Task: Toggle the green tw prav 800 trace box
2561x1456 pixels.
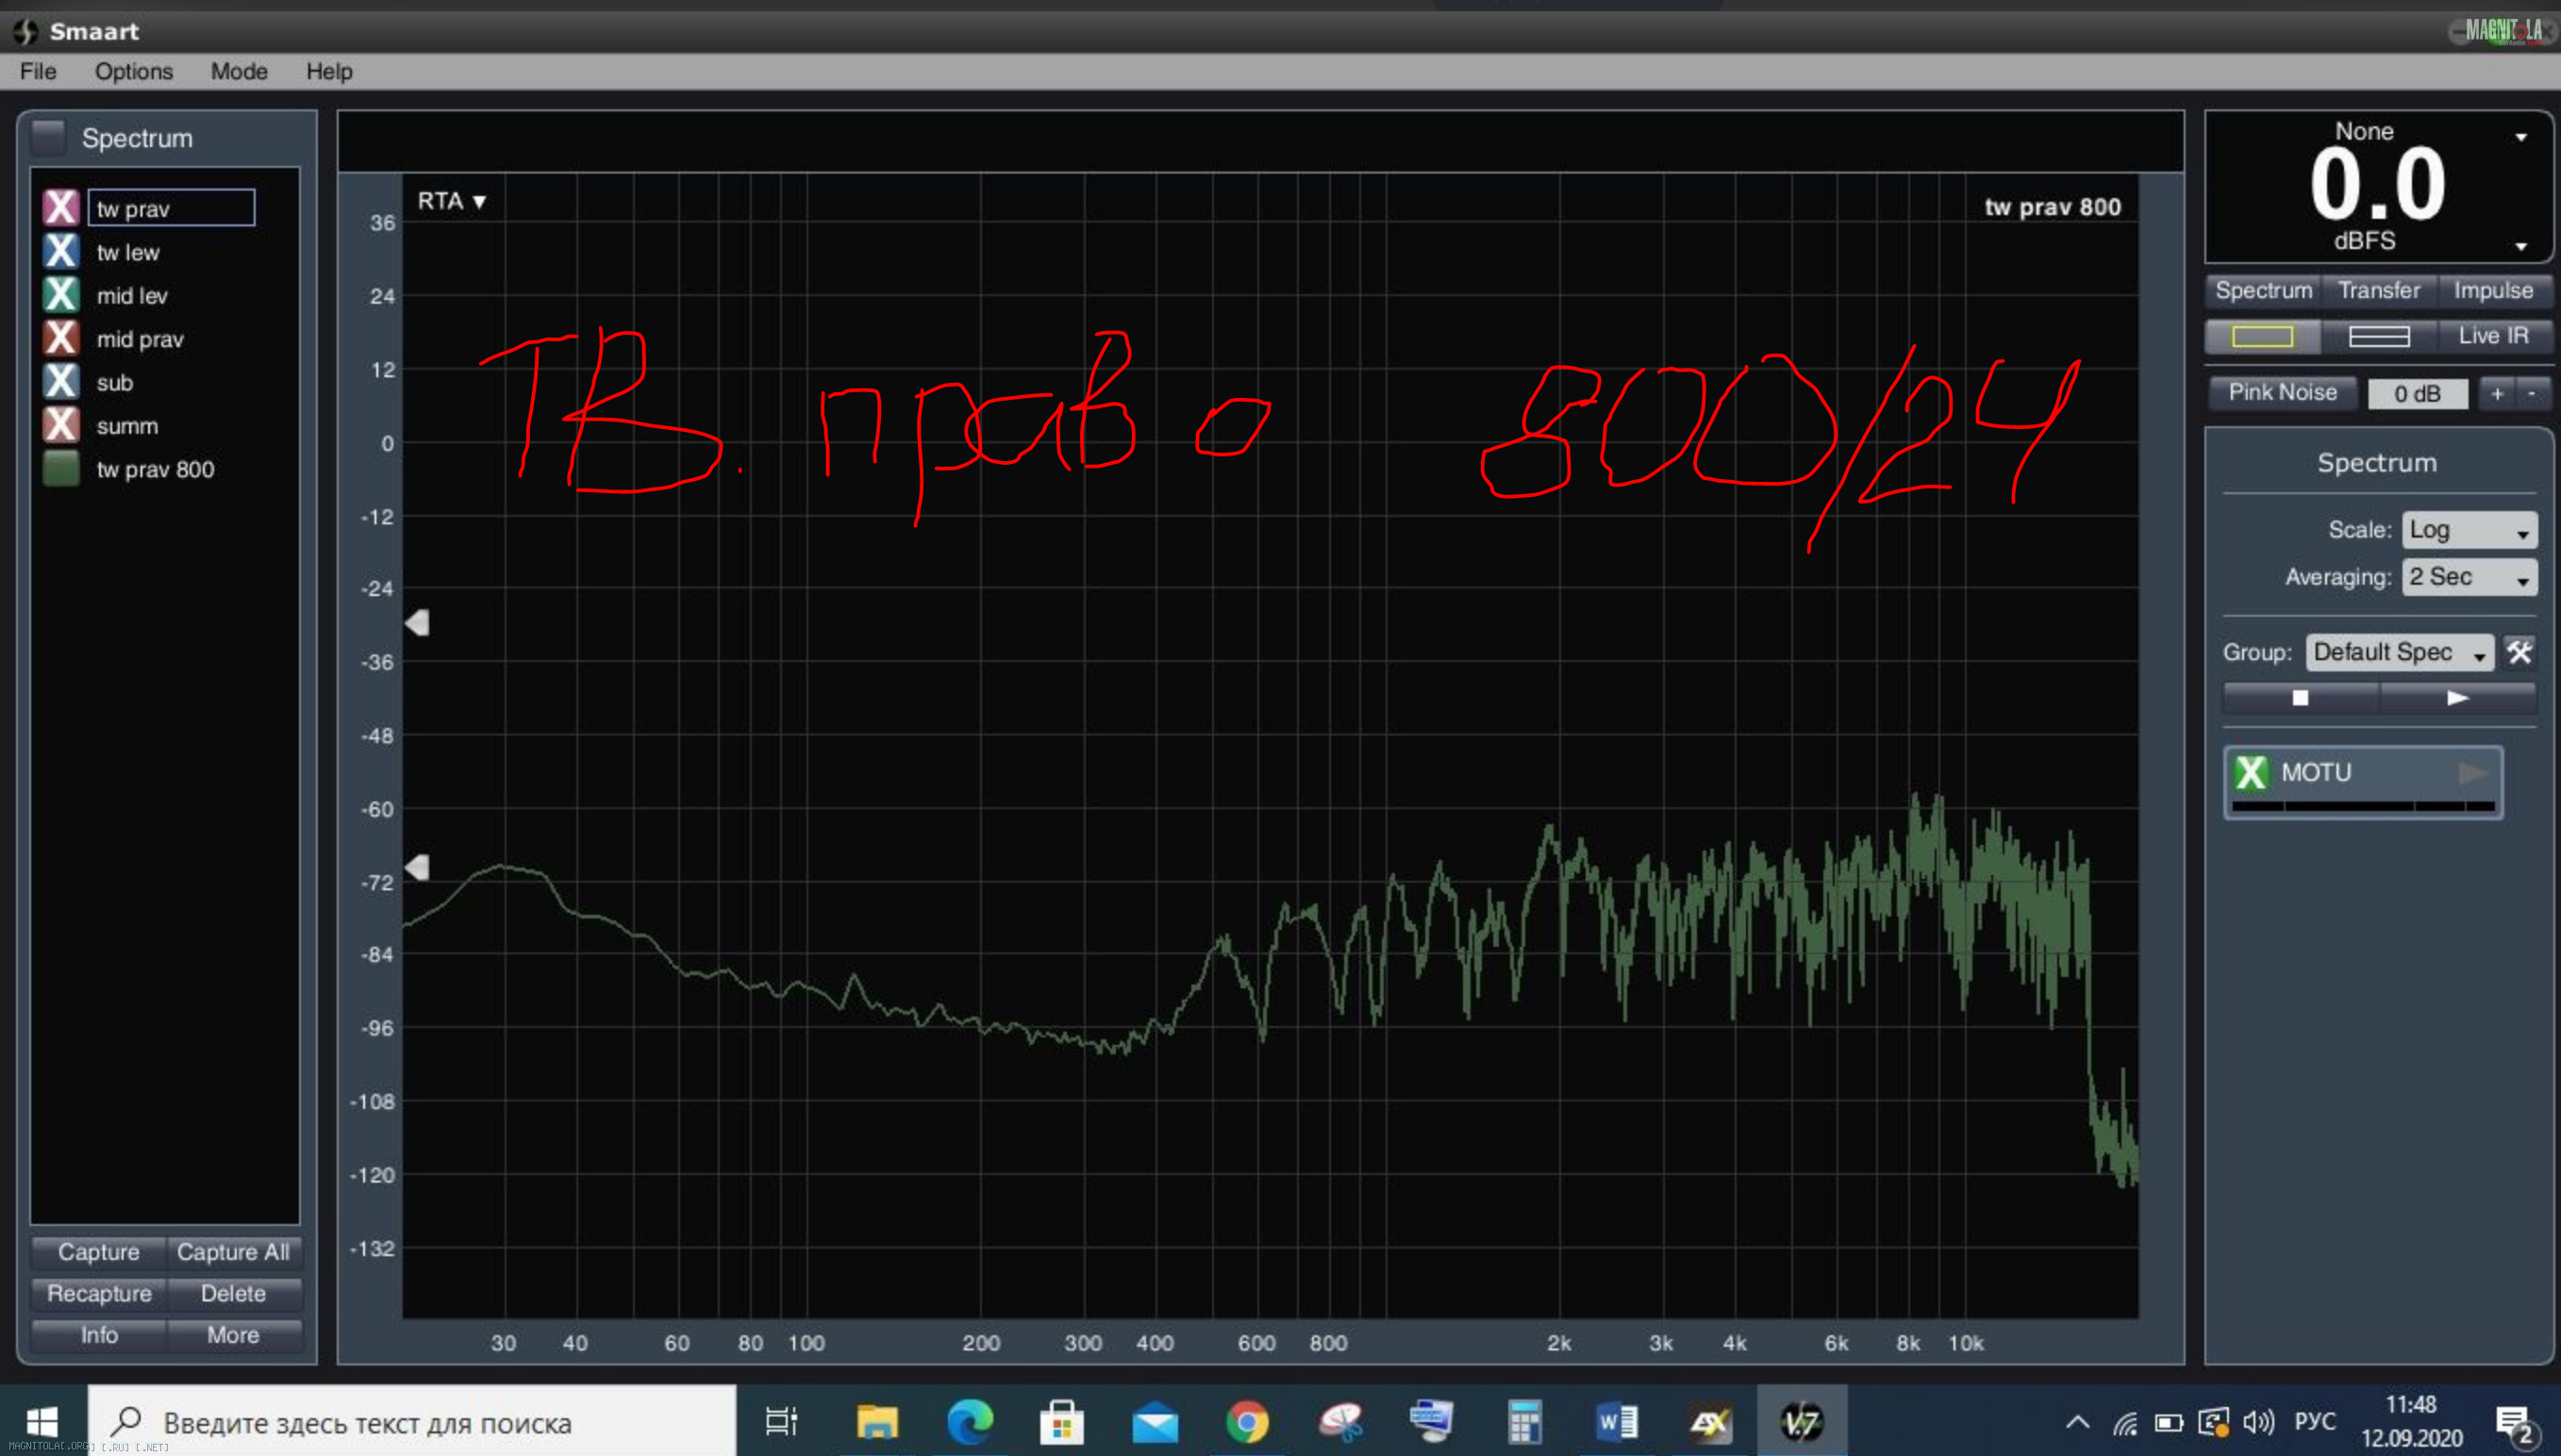Action: 60,468
